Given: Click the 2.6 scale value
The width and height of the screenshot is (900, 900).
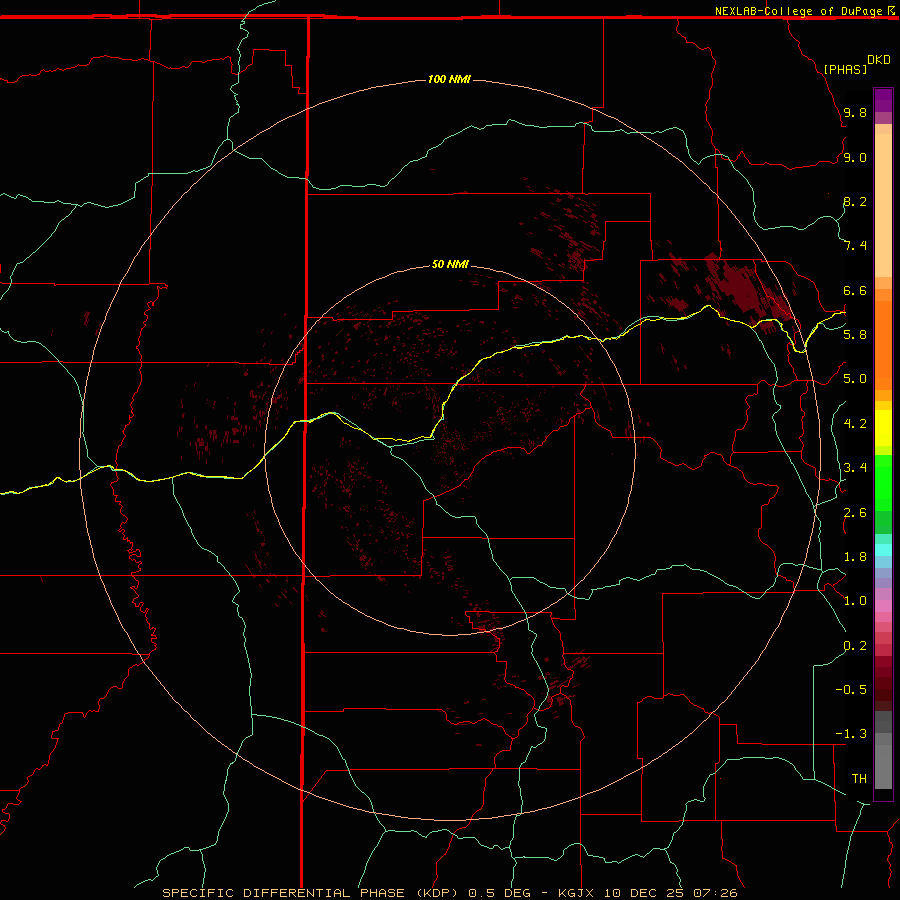Looking at the screenshot, I should pos(855,512).
